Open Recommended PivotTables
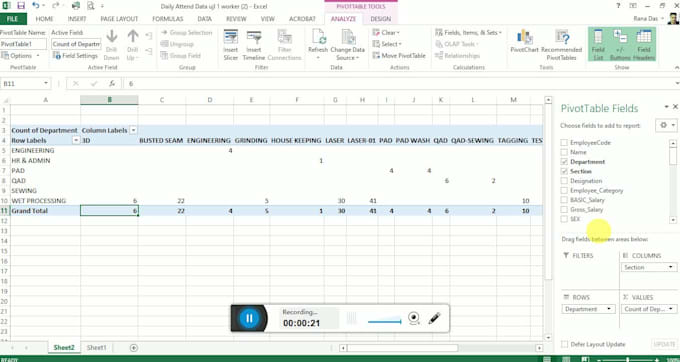 (x=562, y=45)
